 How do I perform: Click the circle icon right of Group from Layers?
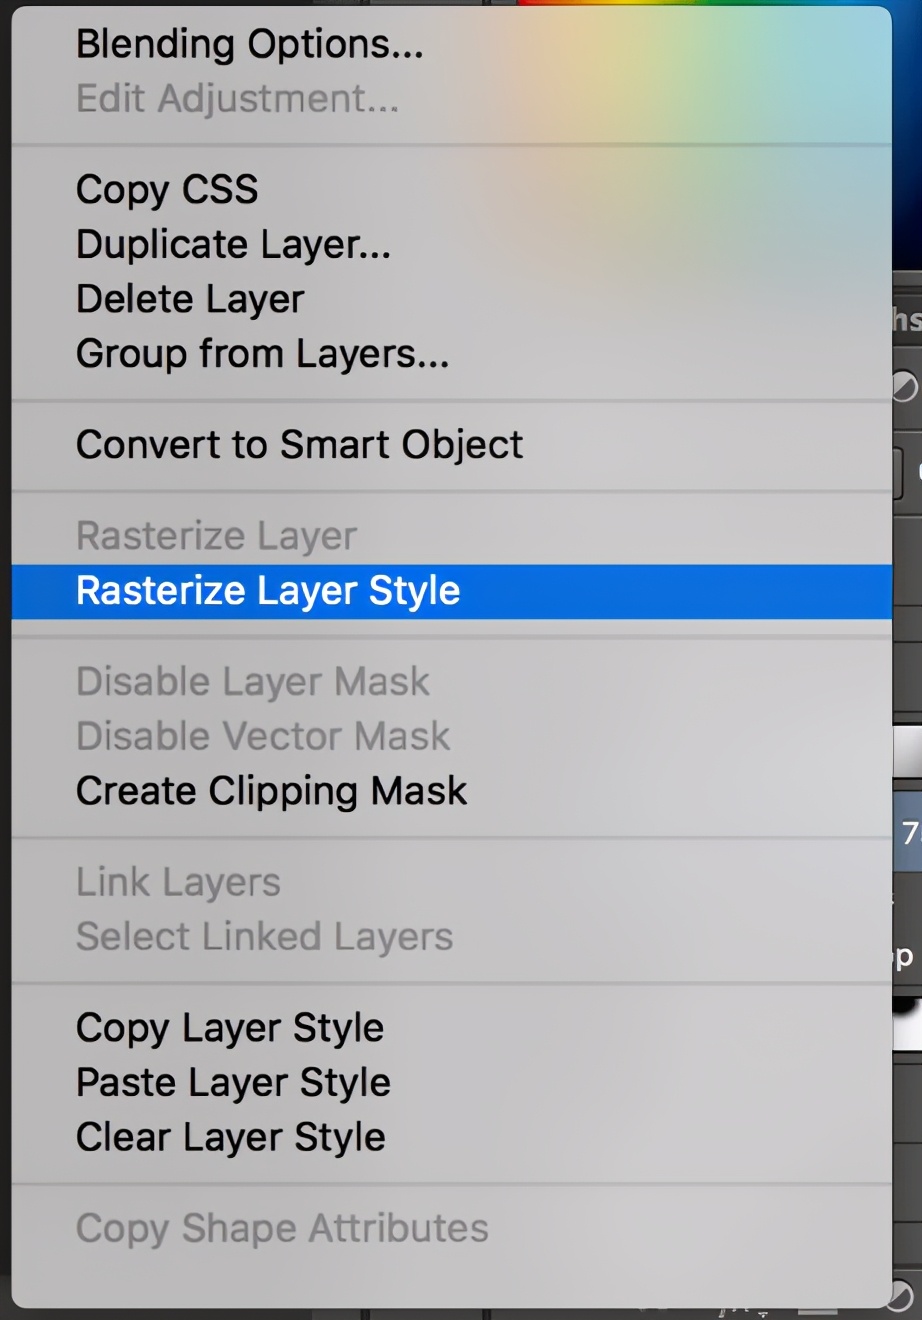[905, 386]
